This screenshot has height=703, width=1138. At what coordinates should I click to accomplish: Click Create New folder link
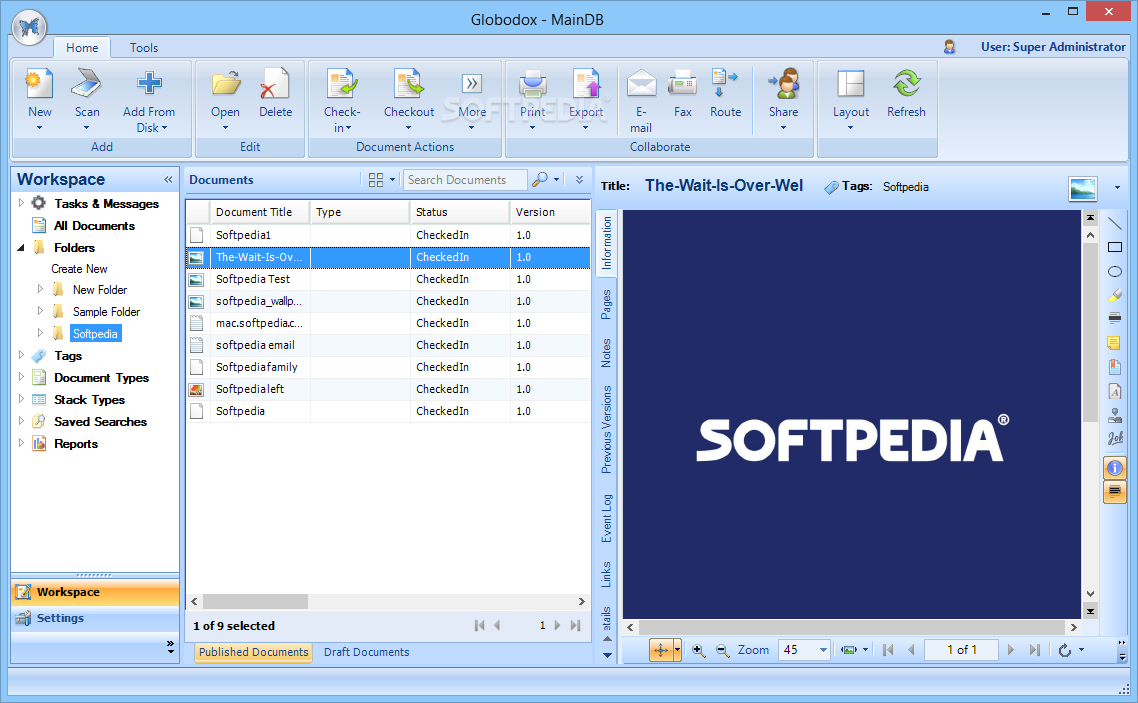79,268
